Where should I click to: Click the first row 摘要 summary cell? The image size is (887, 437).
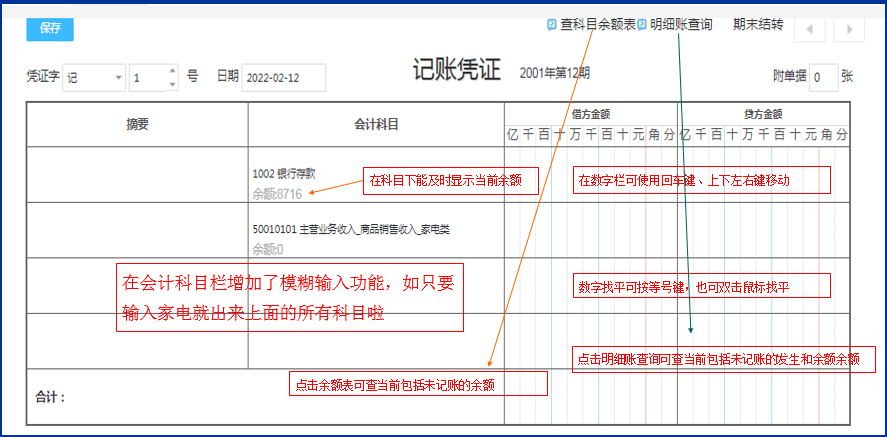tap(137, 174)
